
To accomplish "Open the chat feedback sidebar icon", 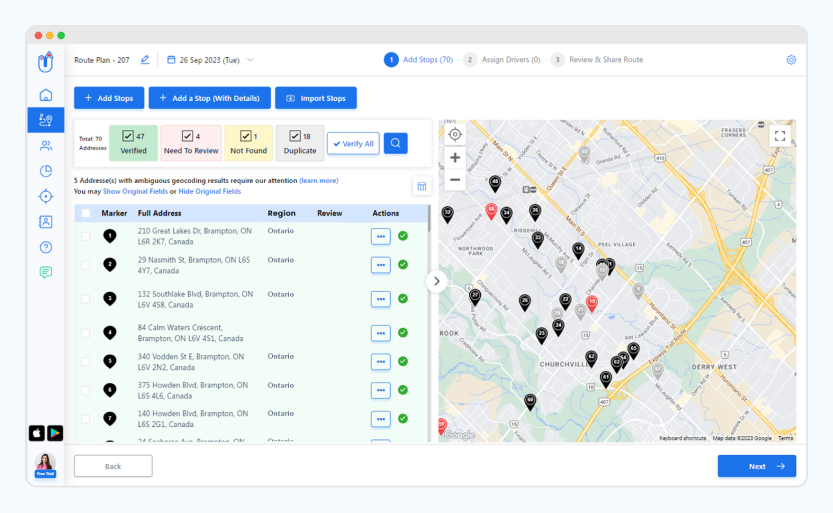I will pos(46,272).
